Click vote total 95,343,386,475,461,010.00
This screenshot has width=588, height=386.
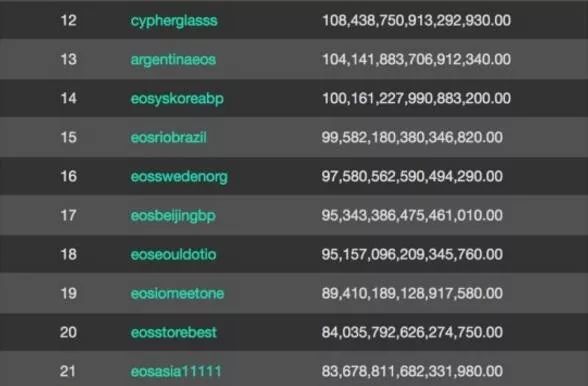[412, 215]
